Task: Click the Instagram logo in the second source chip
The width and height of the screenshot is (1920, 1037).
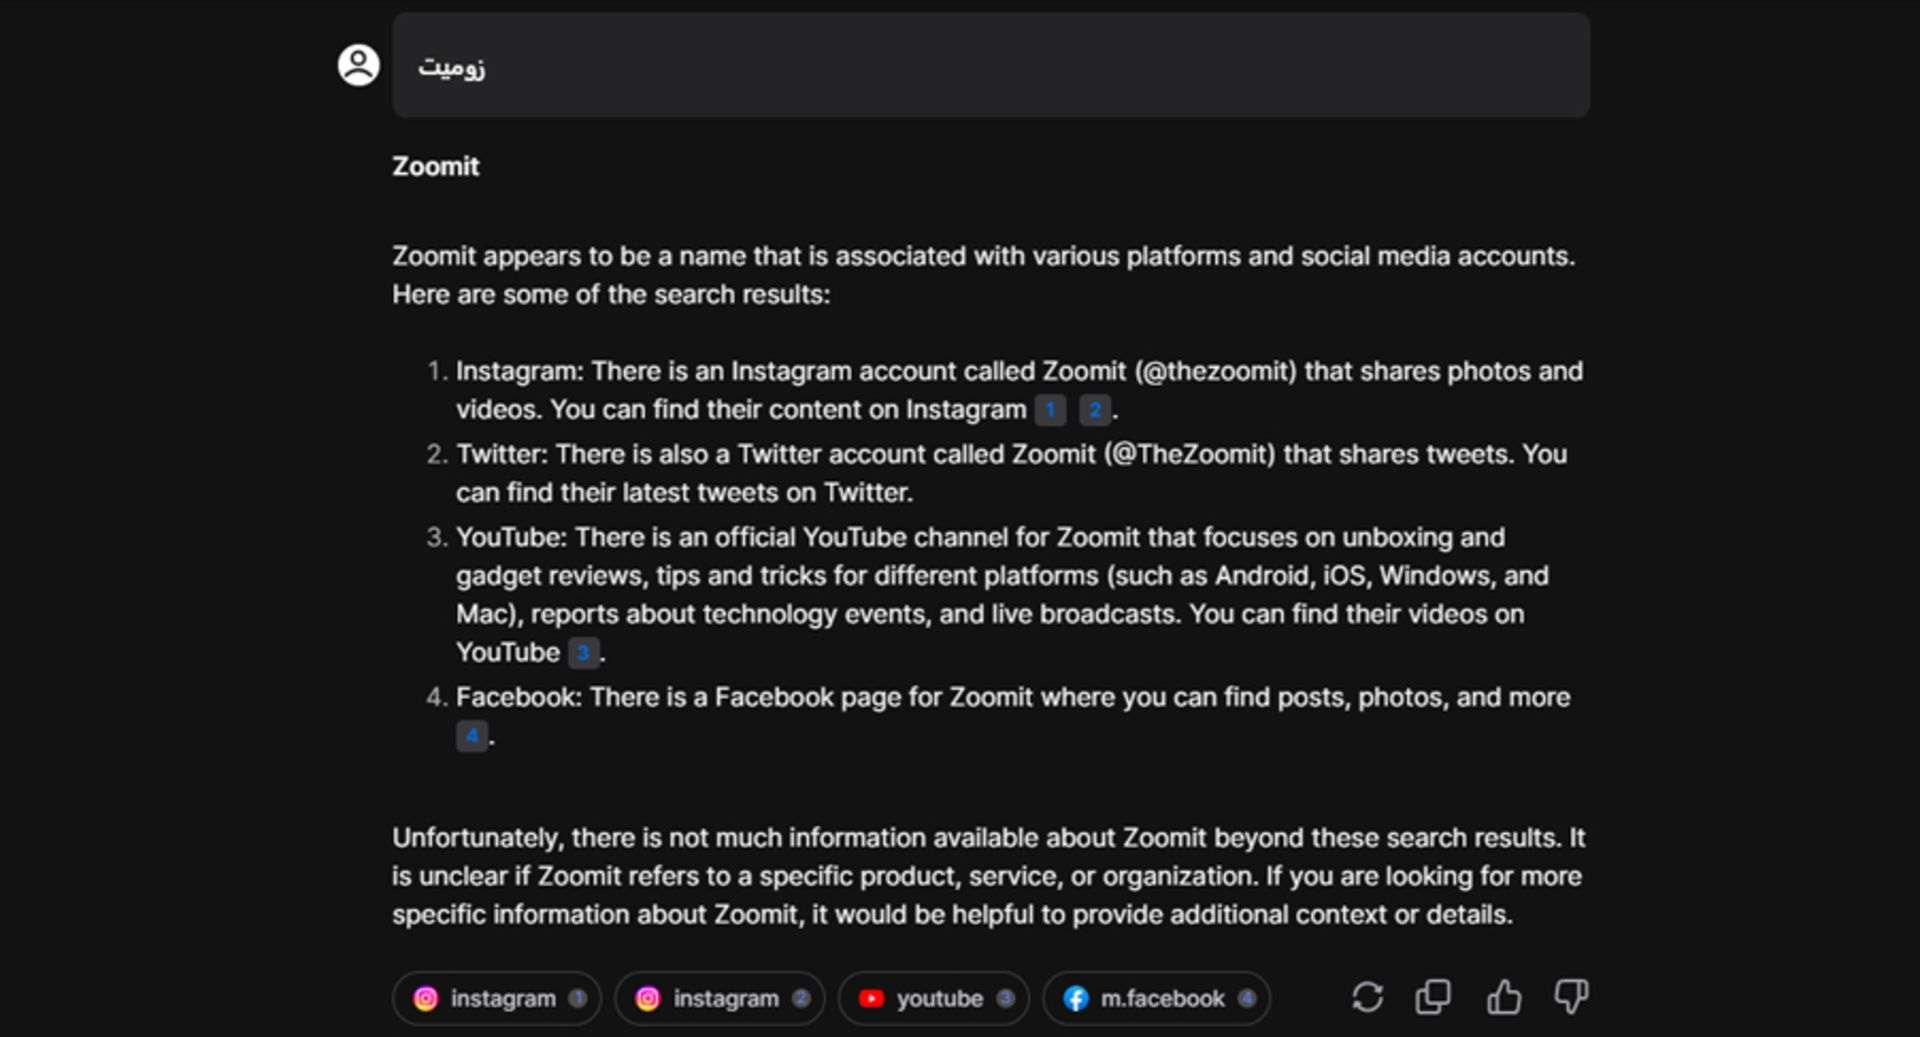Action: (648, 999)
